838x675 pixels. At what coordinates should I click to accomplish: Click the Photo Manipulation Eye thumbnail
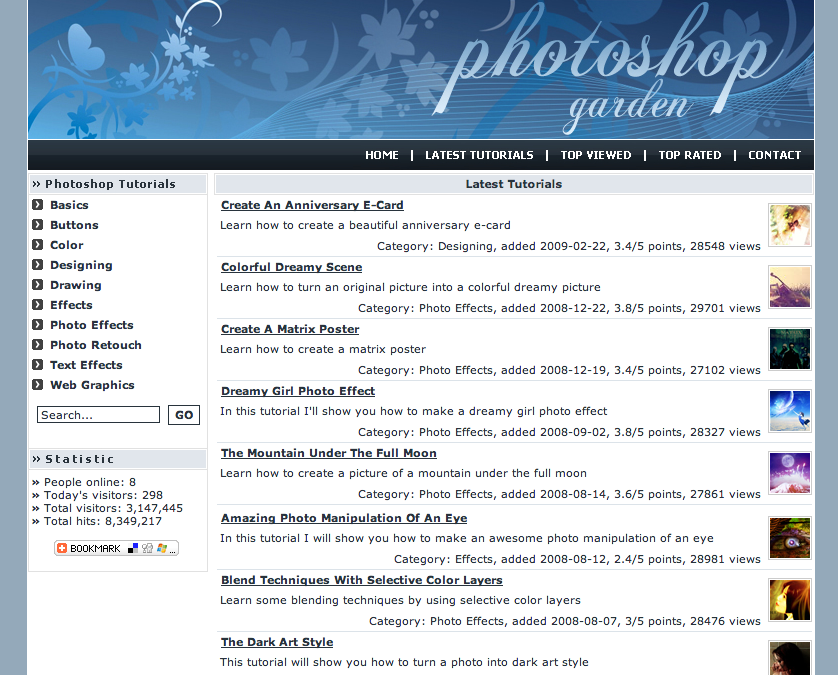coord(790,538)
